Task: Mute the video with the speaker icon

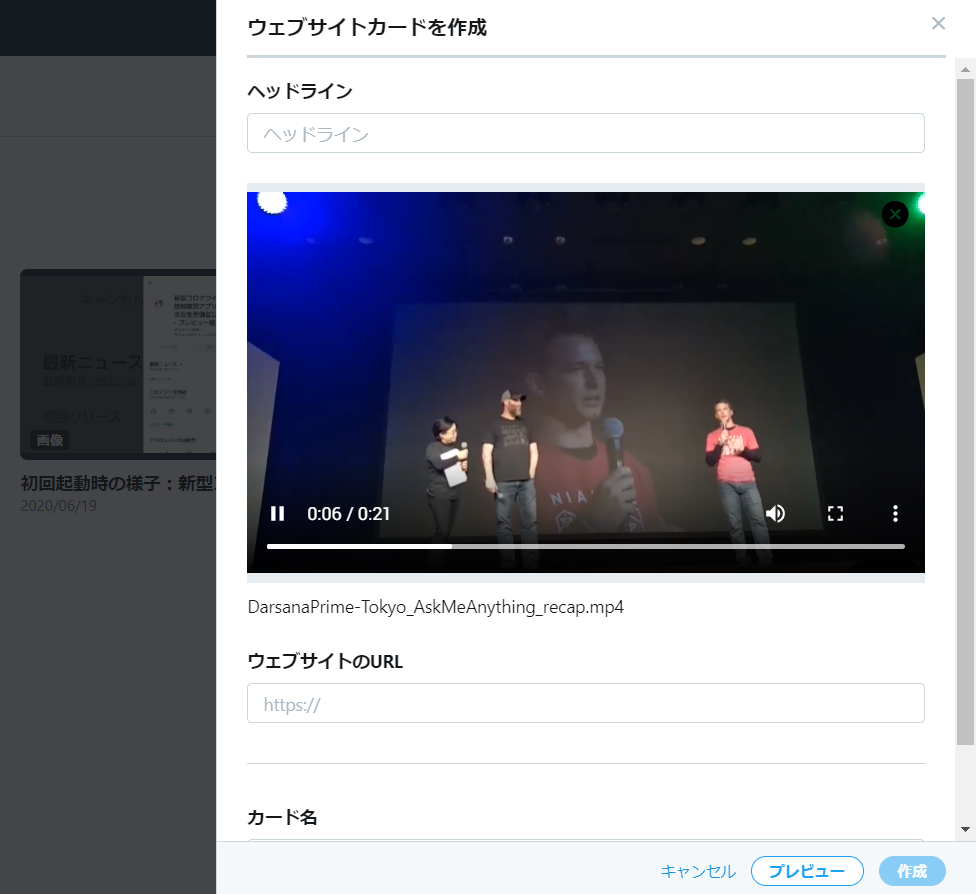Action: pos(776,514)
